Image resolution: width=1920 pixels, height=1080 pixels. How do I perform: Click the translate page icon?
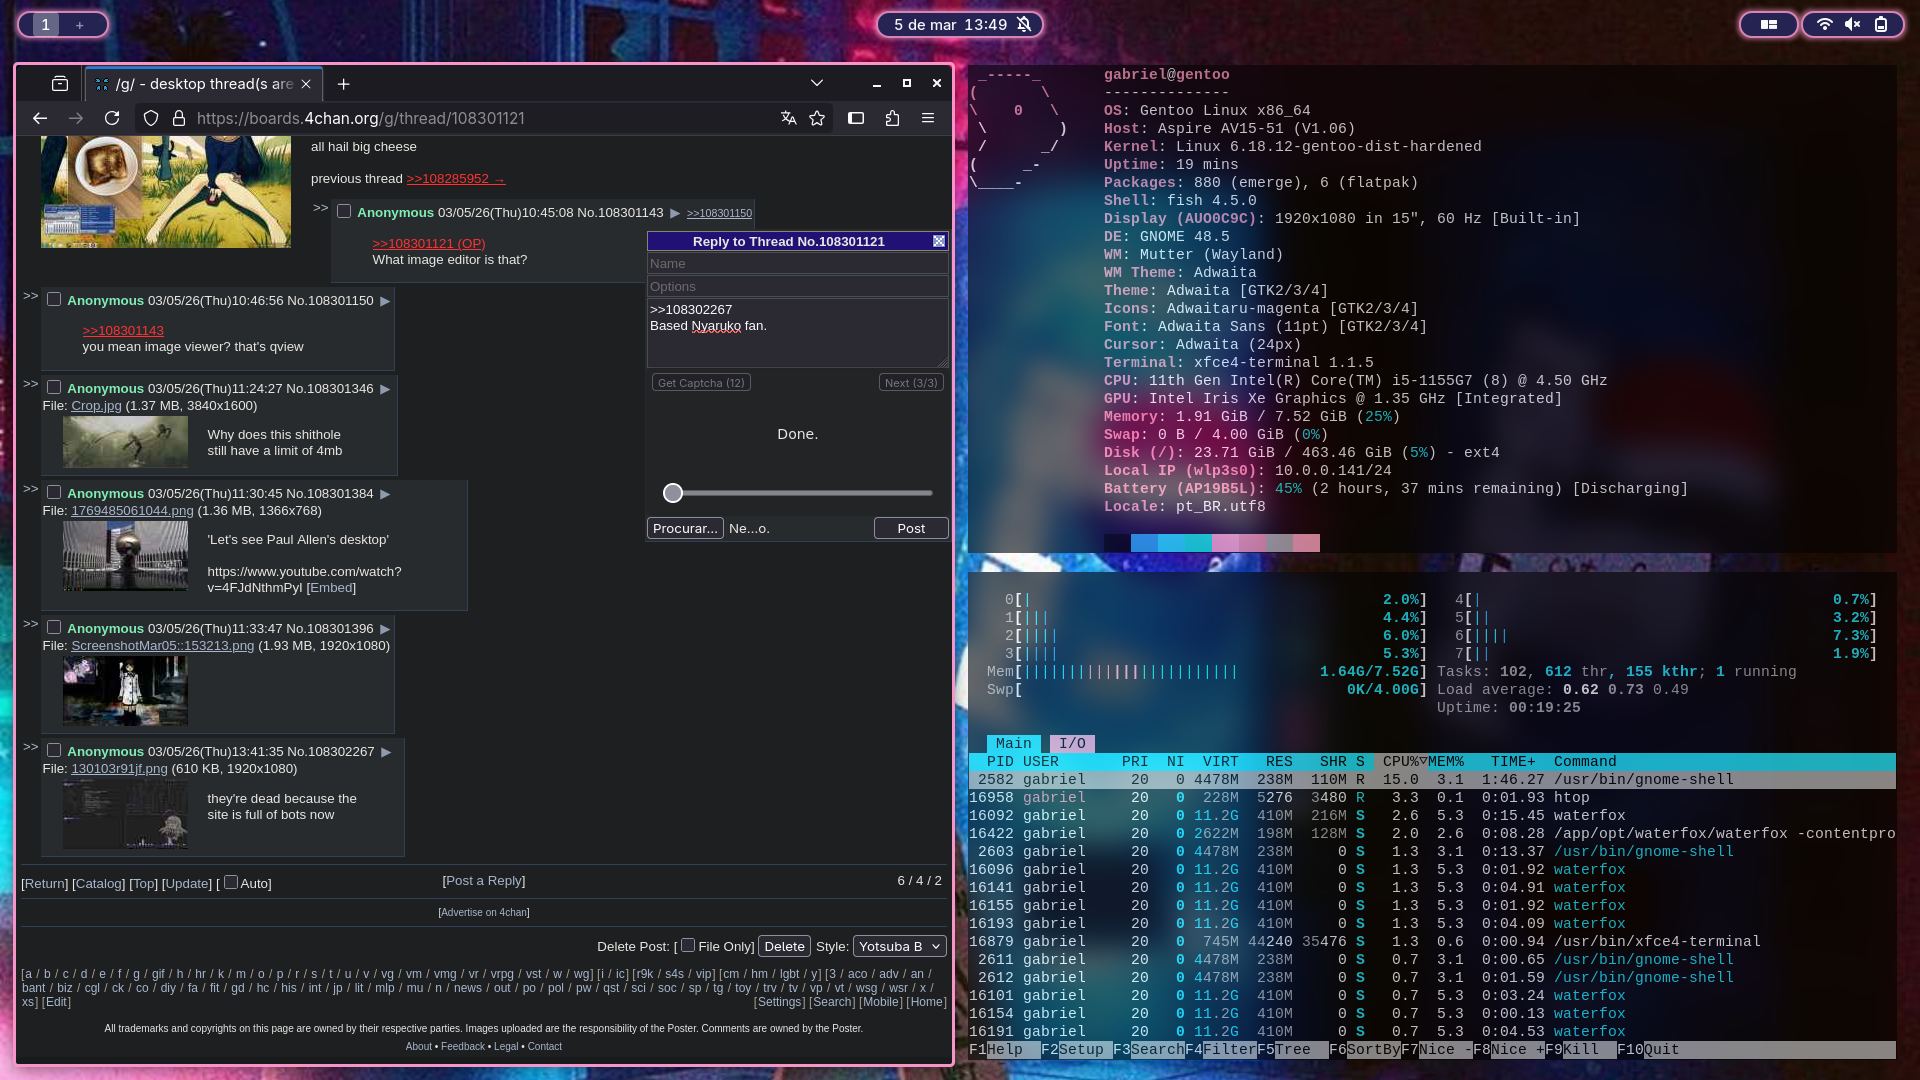788,118
